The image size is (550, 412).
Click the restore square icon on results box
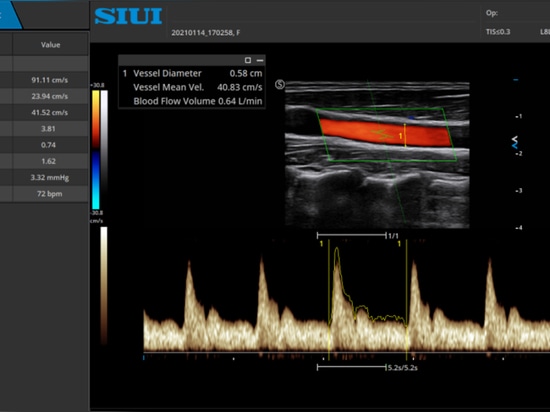click(248, 60)
